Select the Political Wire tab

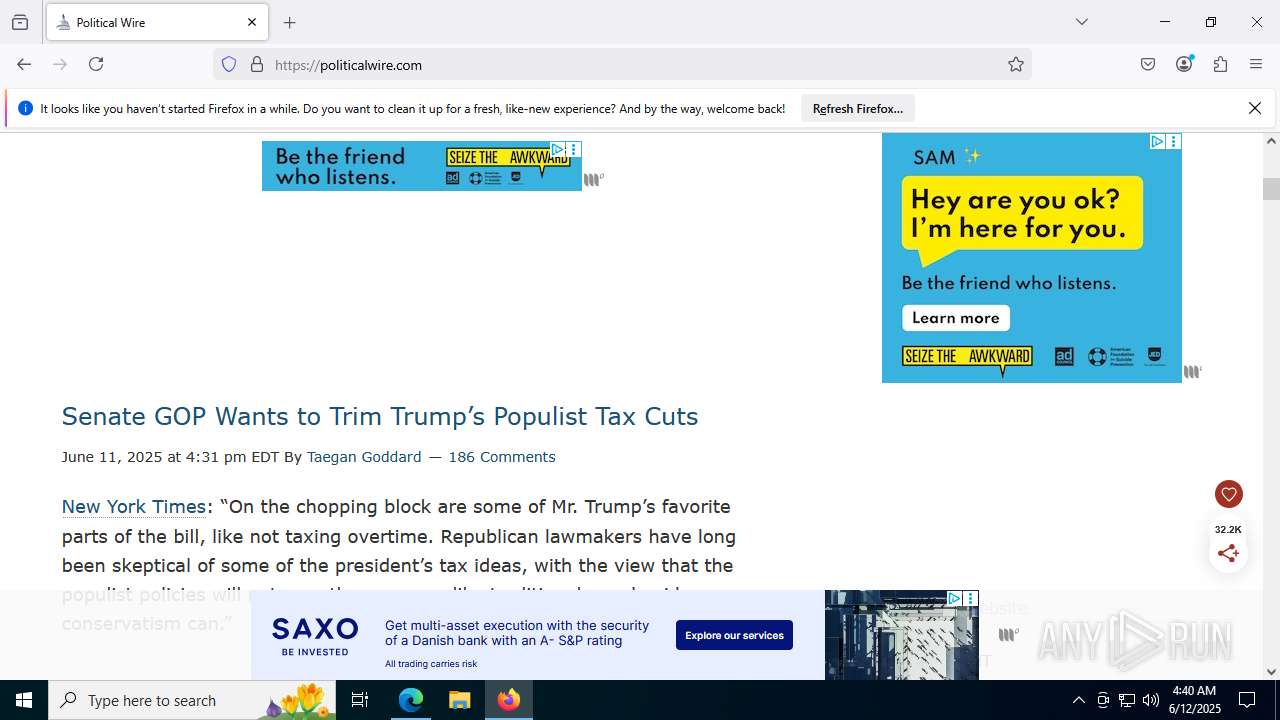pos(157,22)
